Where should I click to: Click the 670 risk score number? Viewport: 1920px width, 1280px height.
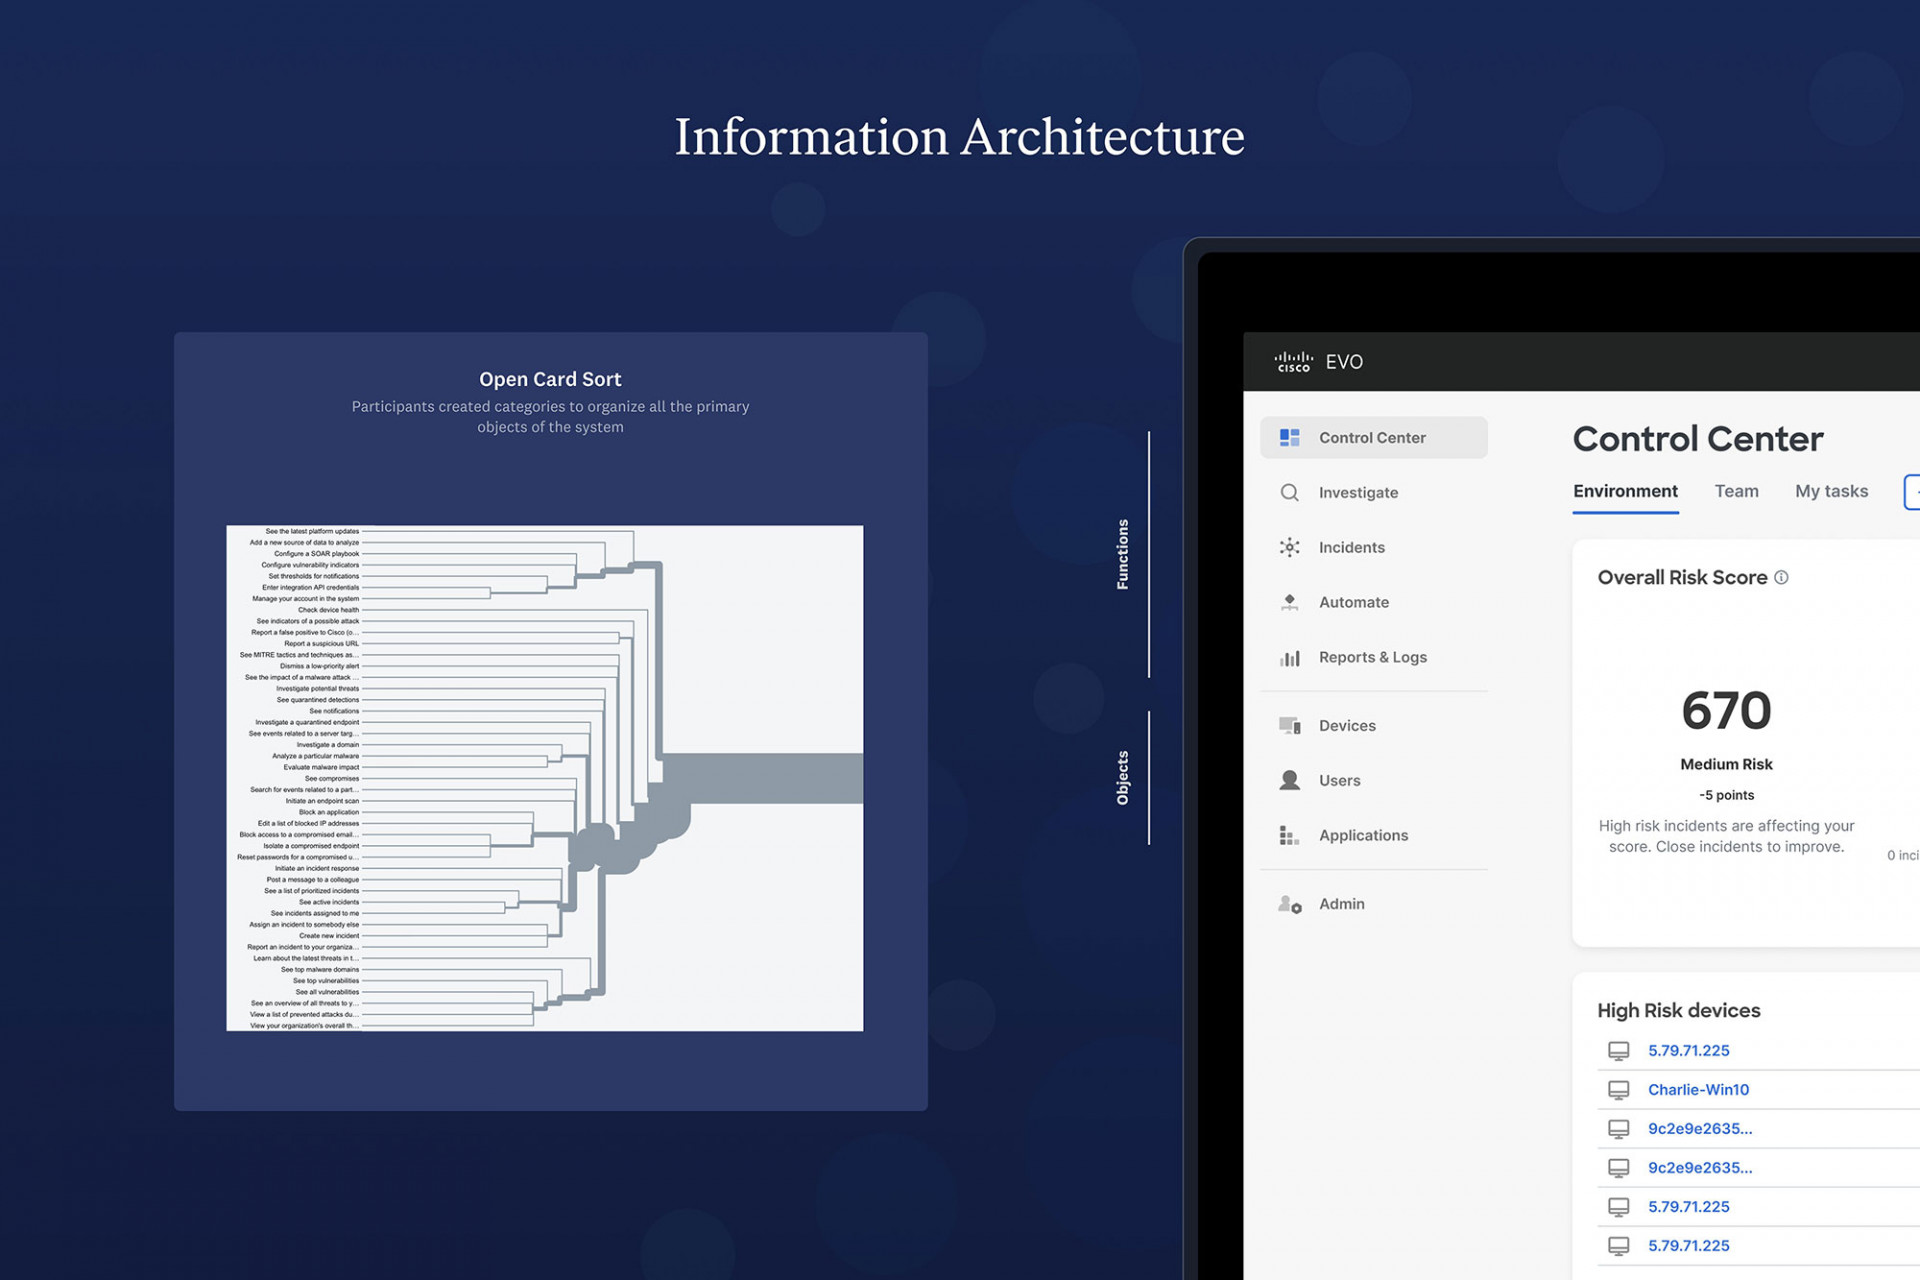(1726, 710)
